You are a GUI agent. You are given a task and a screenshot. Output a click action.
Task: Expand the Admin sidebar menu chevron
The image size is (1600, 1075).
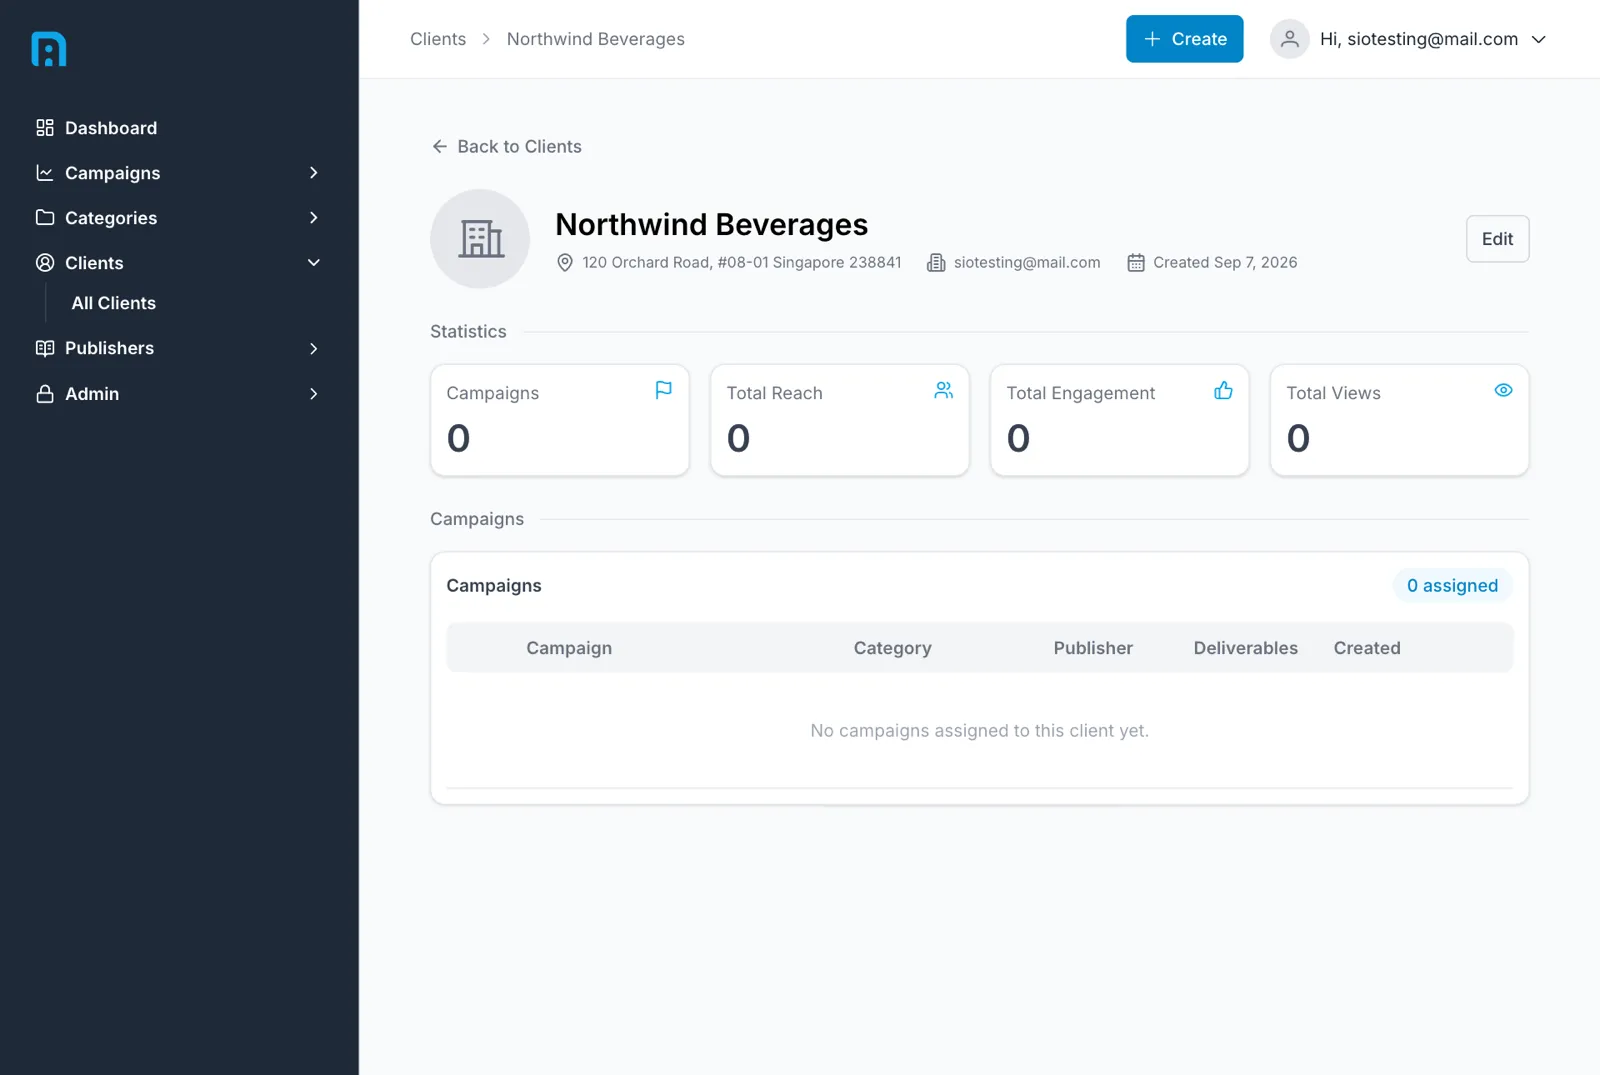pos(314,394)
